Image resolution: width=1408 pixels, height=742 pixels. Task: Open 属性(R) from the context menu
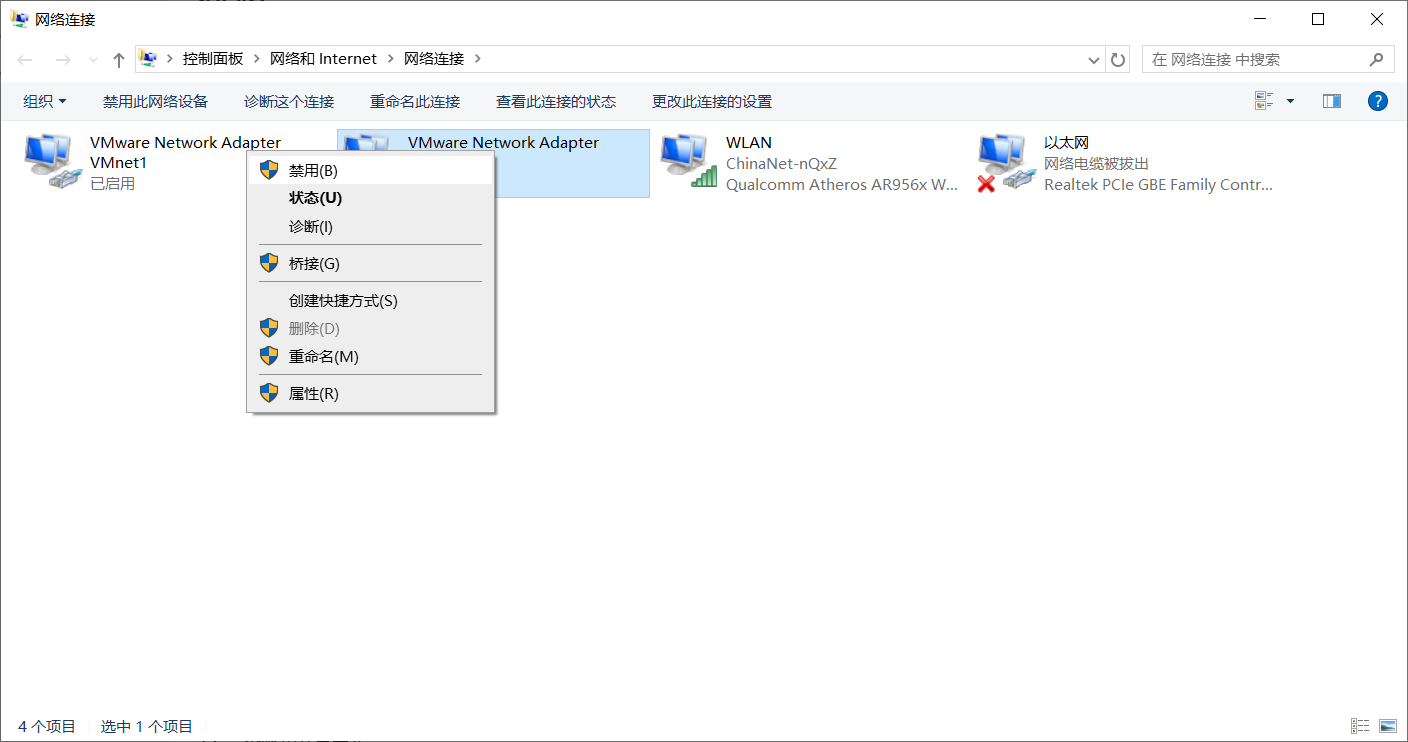point(371,394)
